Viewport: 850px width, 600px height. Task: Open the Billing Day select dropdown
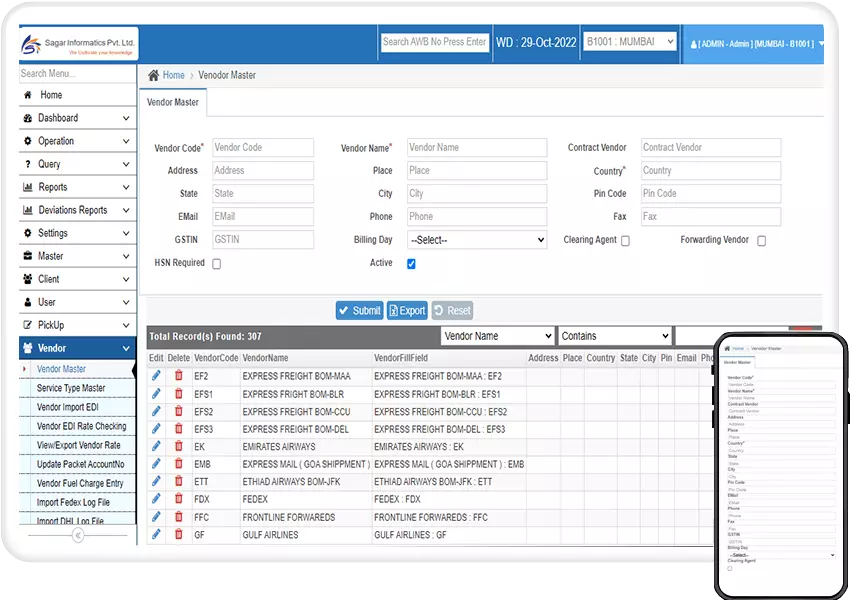pos(477,240)
